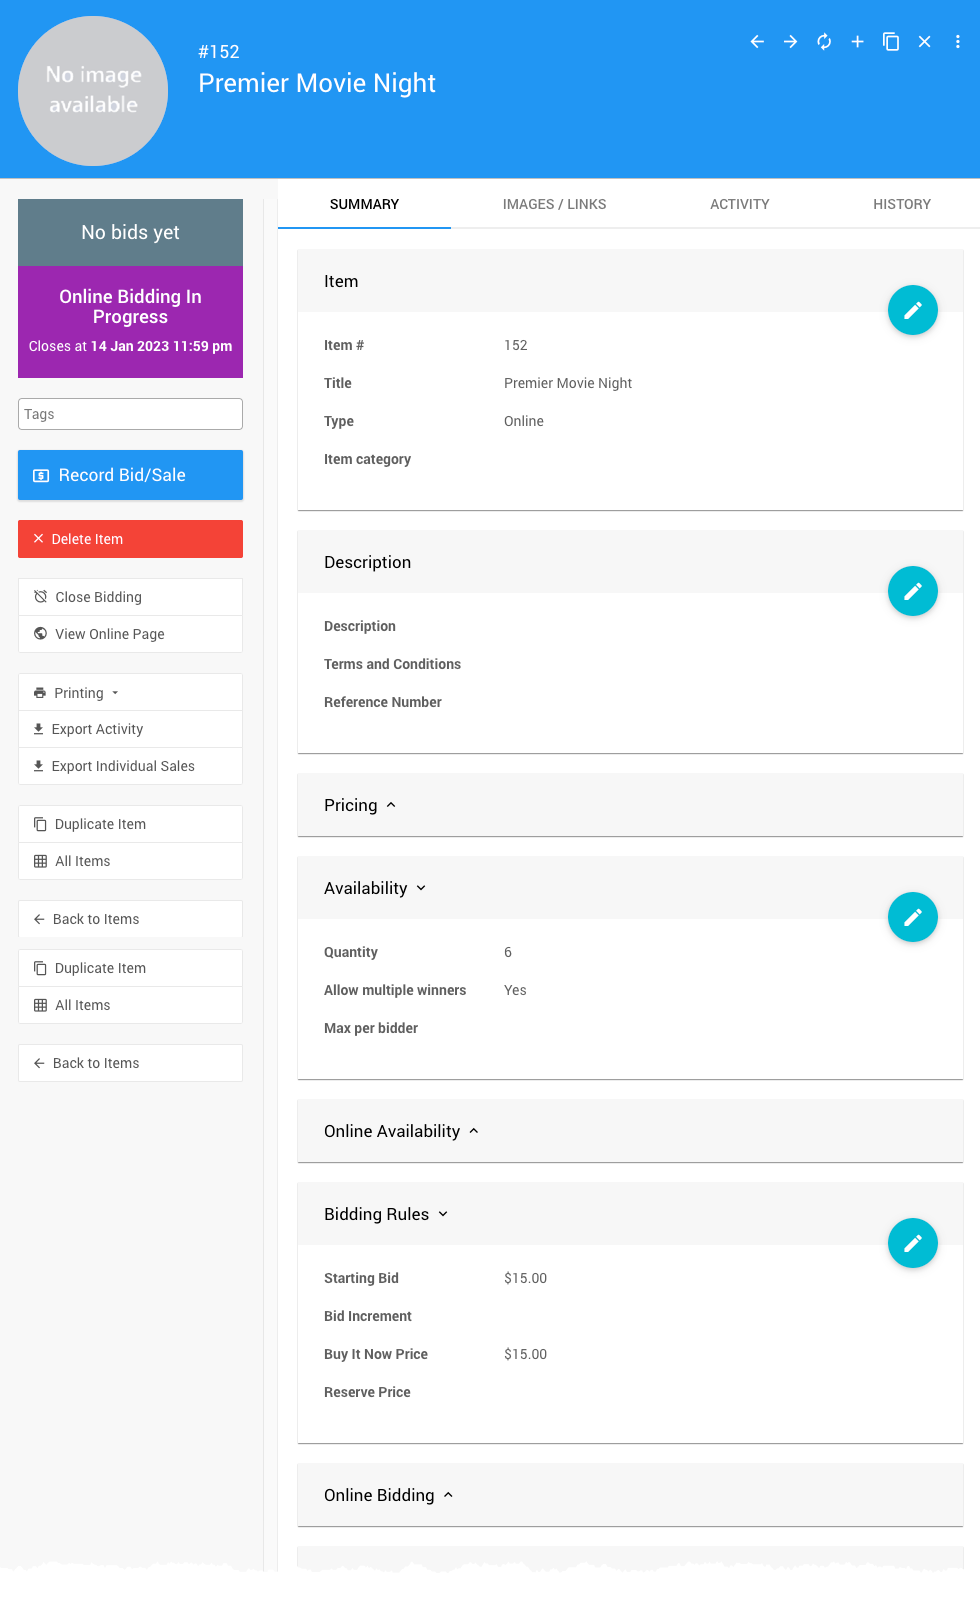Click the No image available thumbnail

[x=93, y=91]
